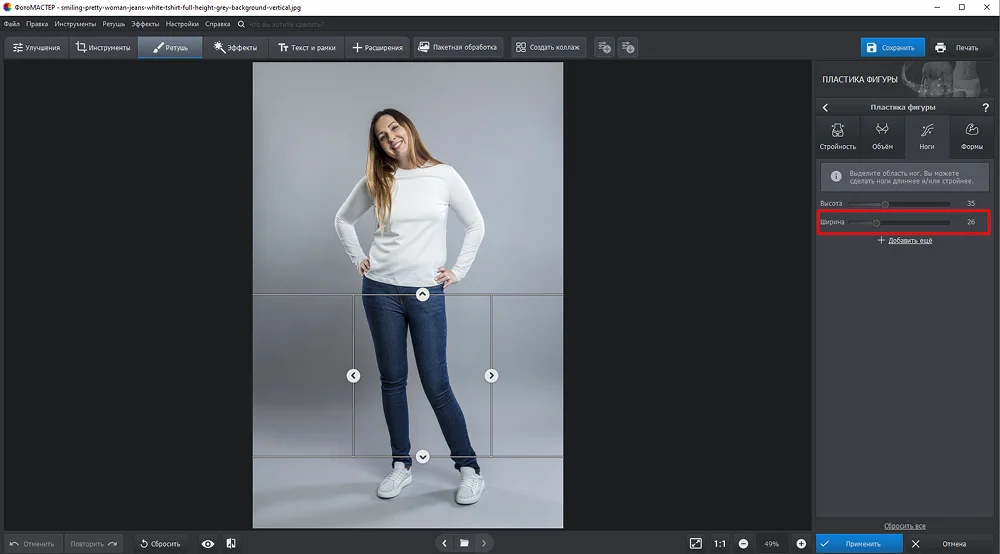Click the 49% zoom value
Viewport: 1000px width, 554px height.
772,544
